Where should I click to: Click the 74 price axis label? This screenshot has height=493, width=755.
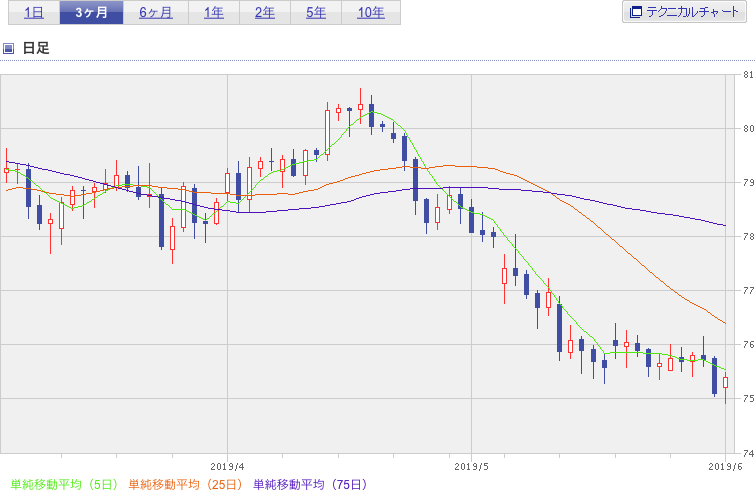click(x=749, y=453)
